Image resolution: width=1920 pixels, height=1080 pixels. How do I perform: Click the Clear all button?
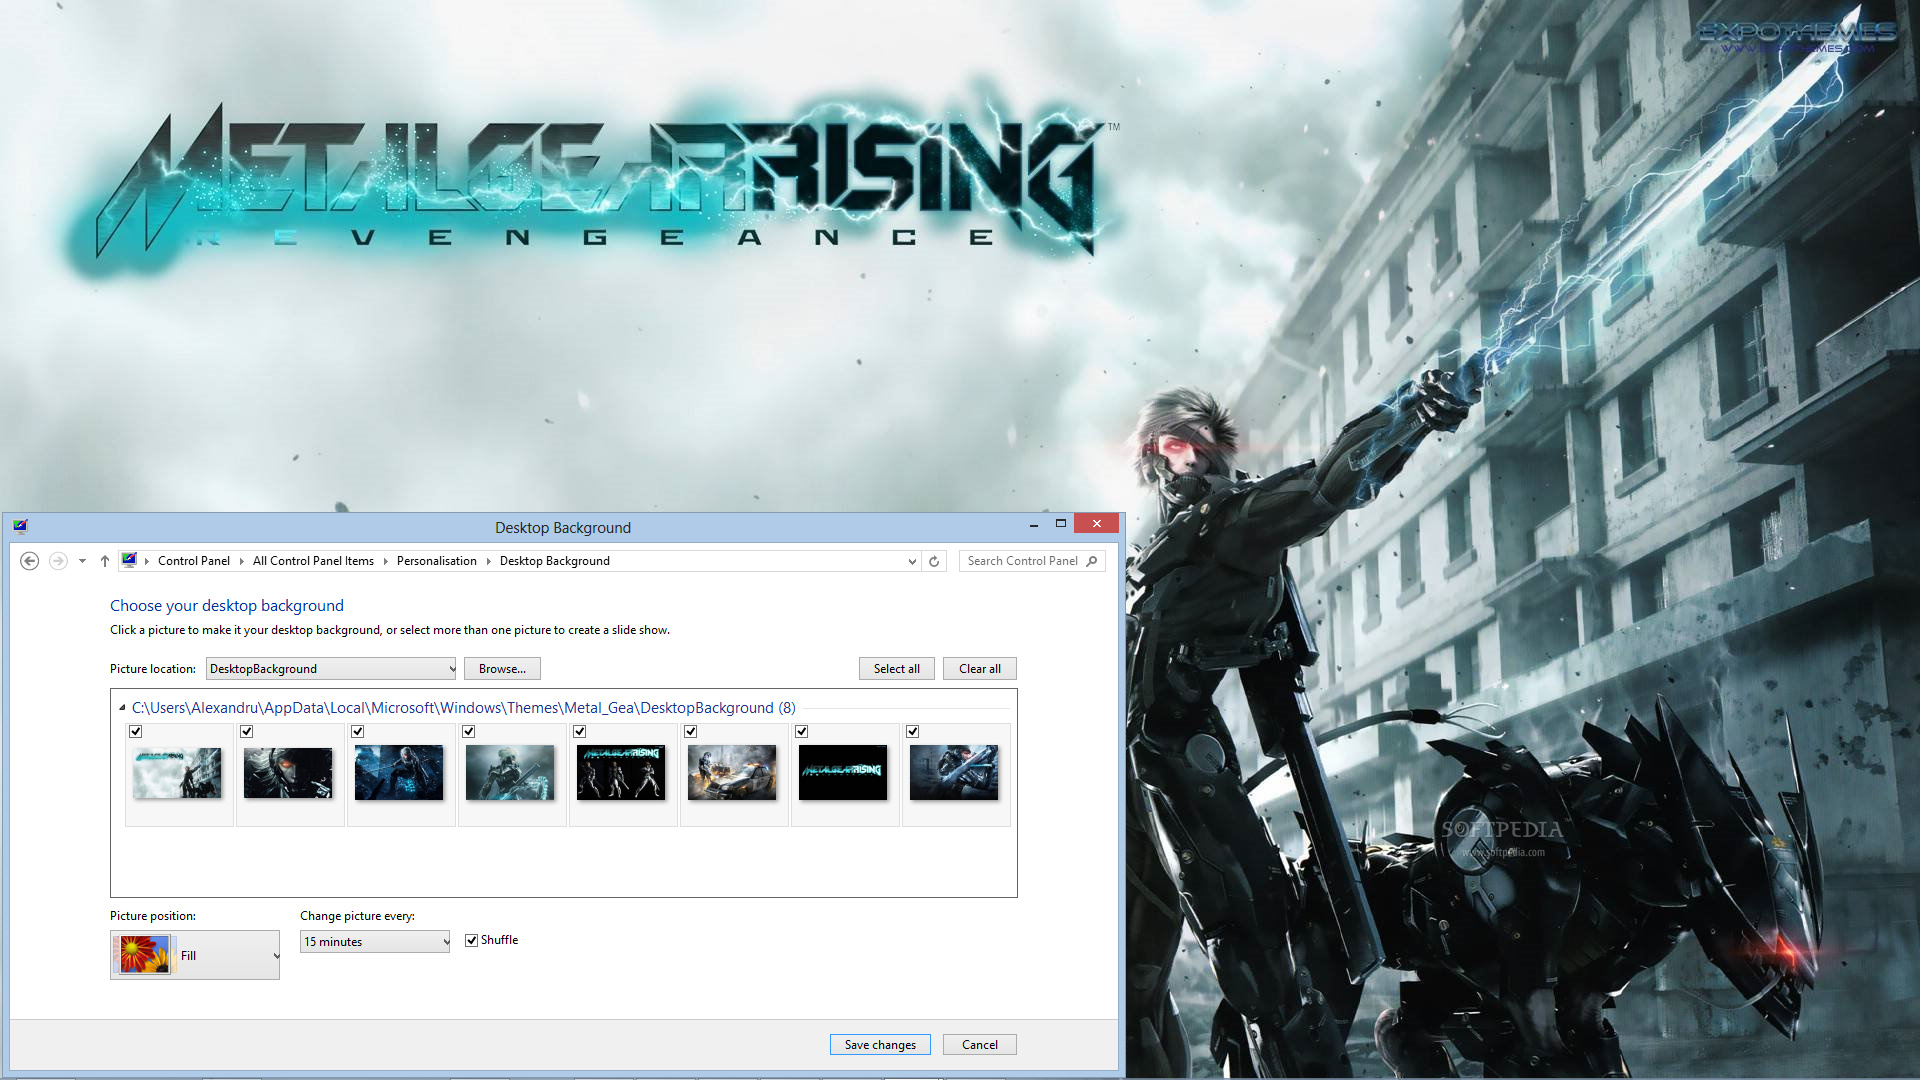coord(980,669)
